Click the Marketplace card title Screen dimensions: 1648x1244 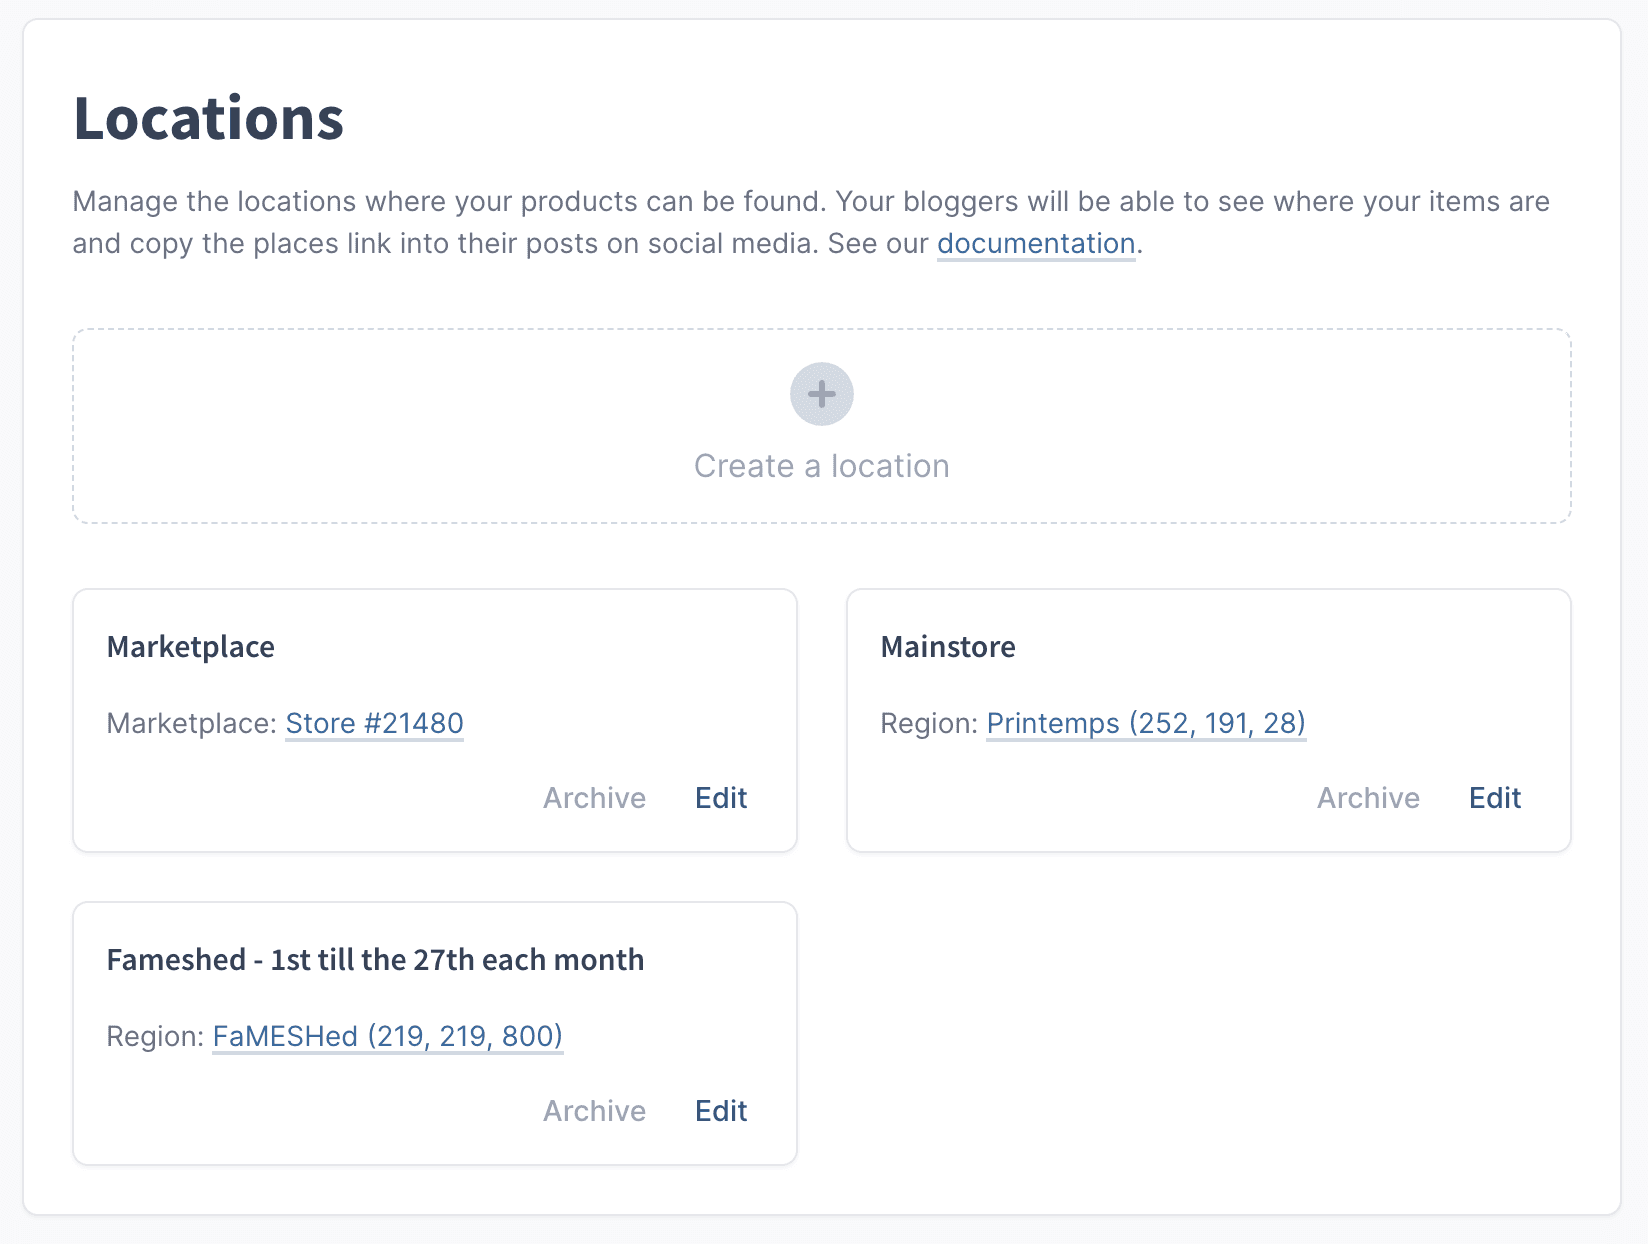[x=191, y=647]
